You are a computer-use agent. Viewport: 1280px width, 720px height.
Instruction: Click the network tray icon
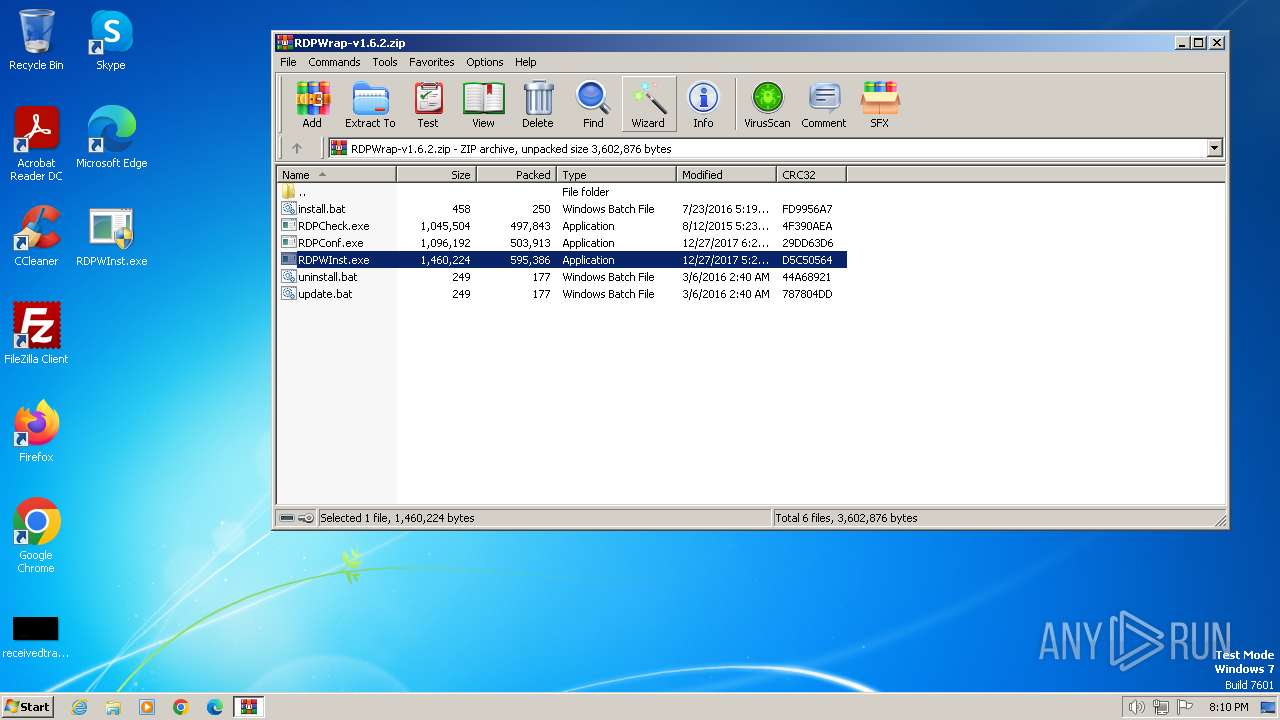[1160, 707]
